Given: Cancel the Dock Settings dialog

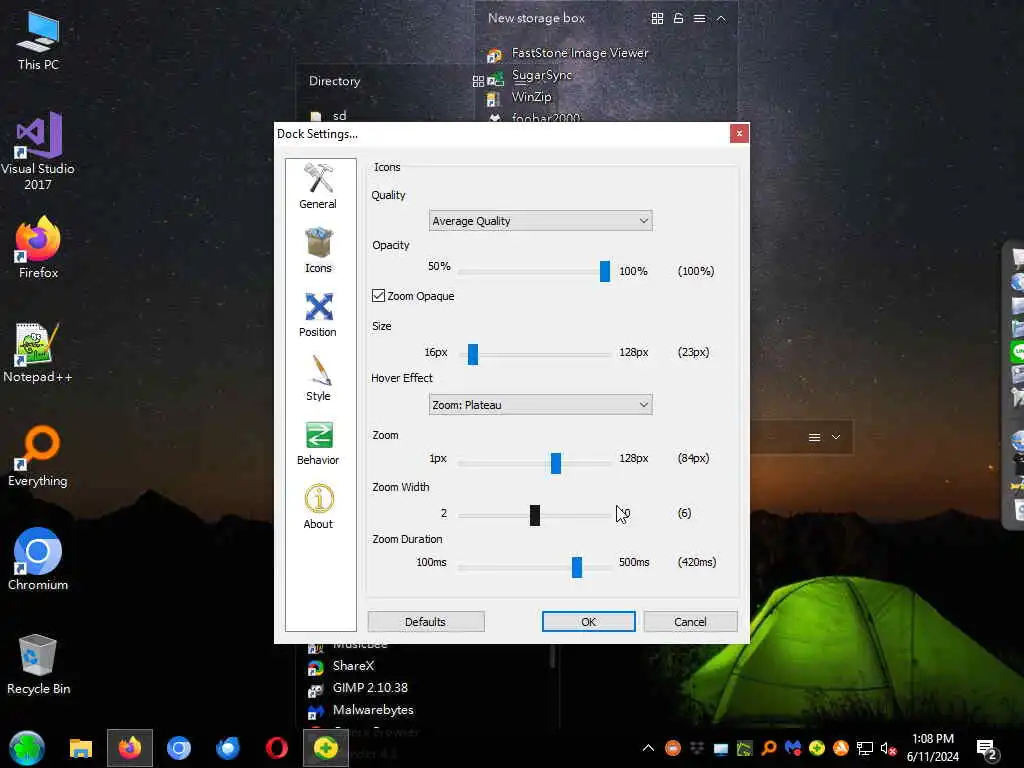Looking at the screenshot, I should pos(690,622).
